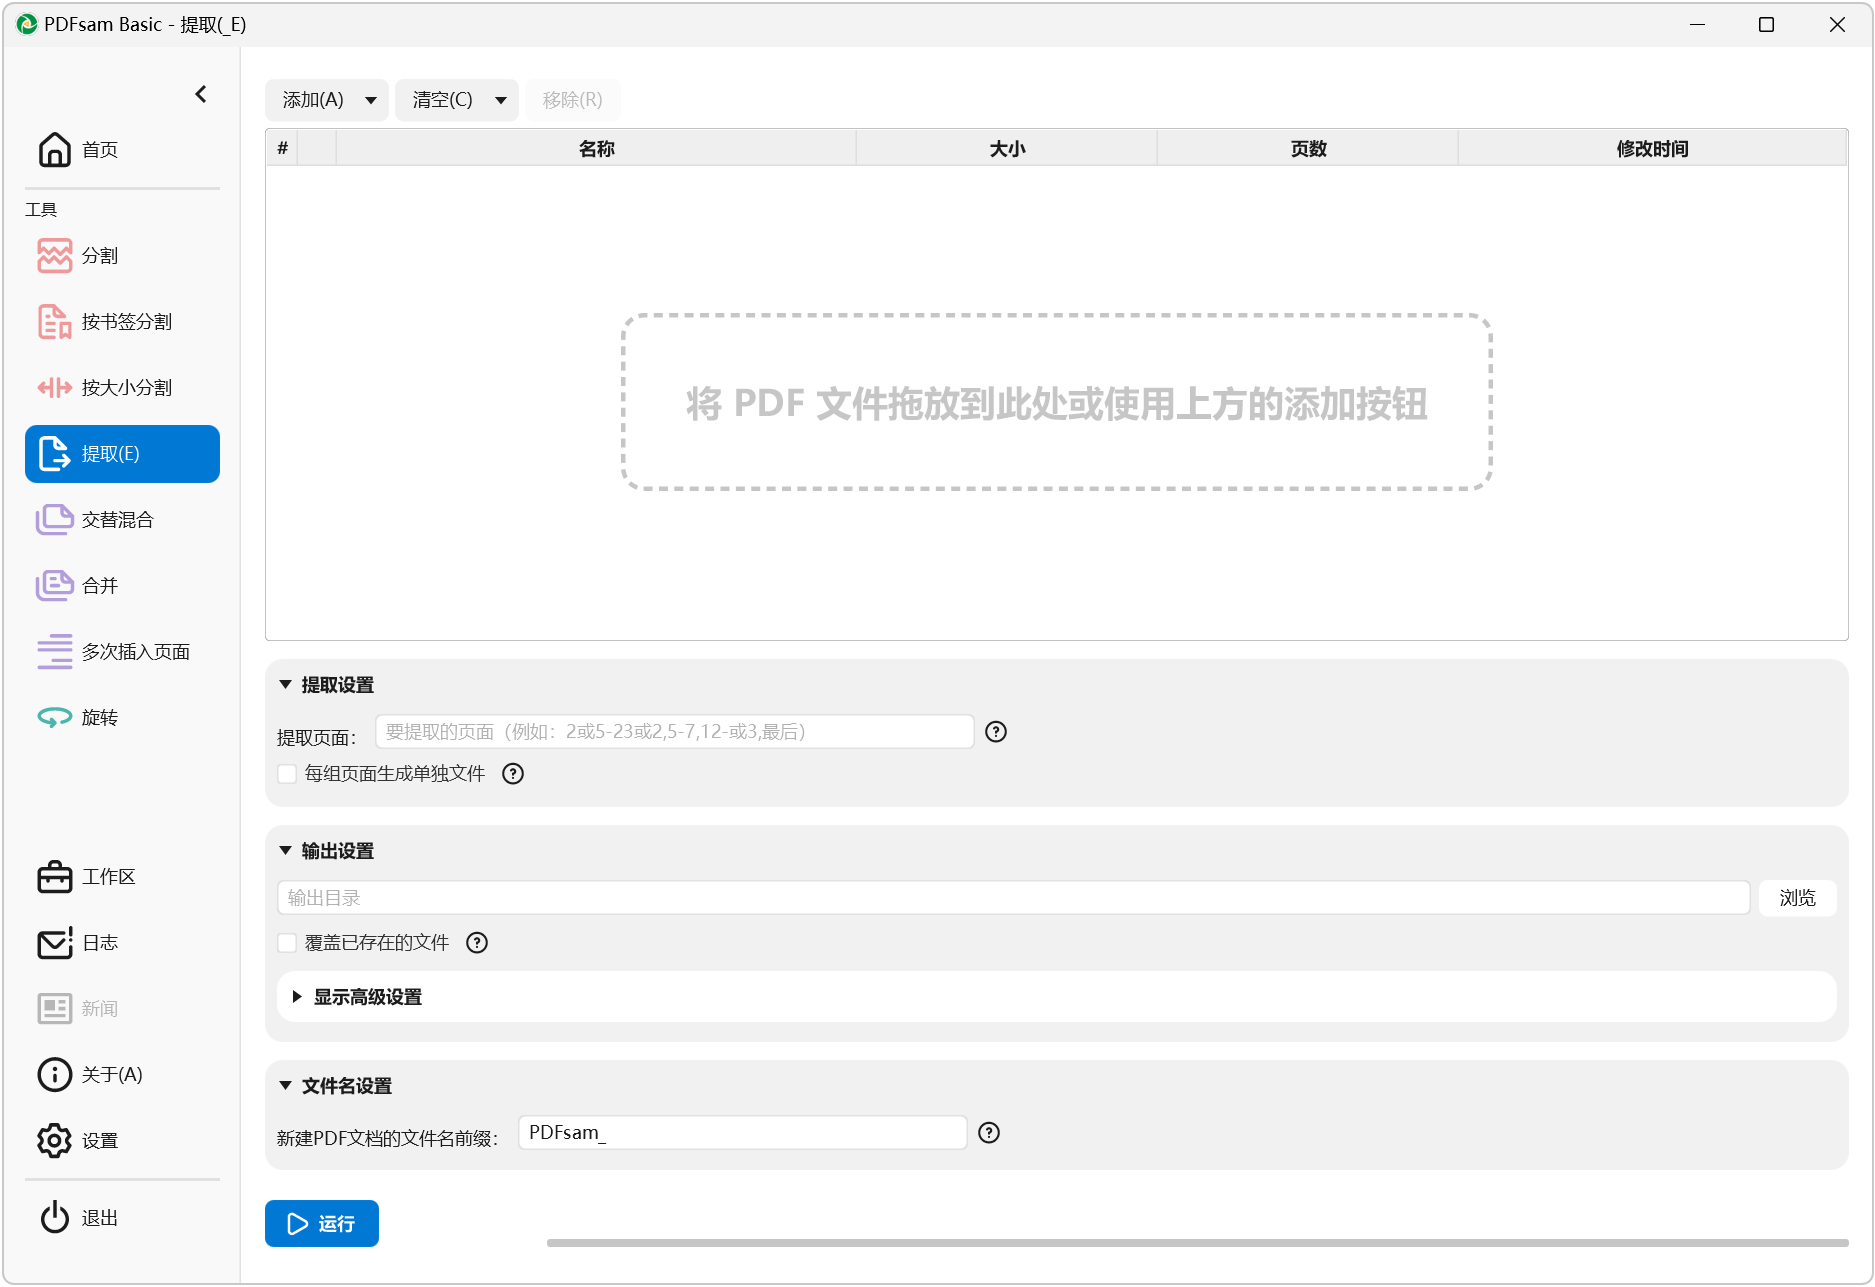Click the 新闻 news icon

(x=55, y=1009)
